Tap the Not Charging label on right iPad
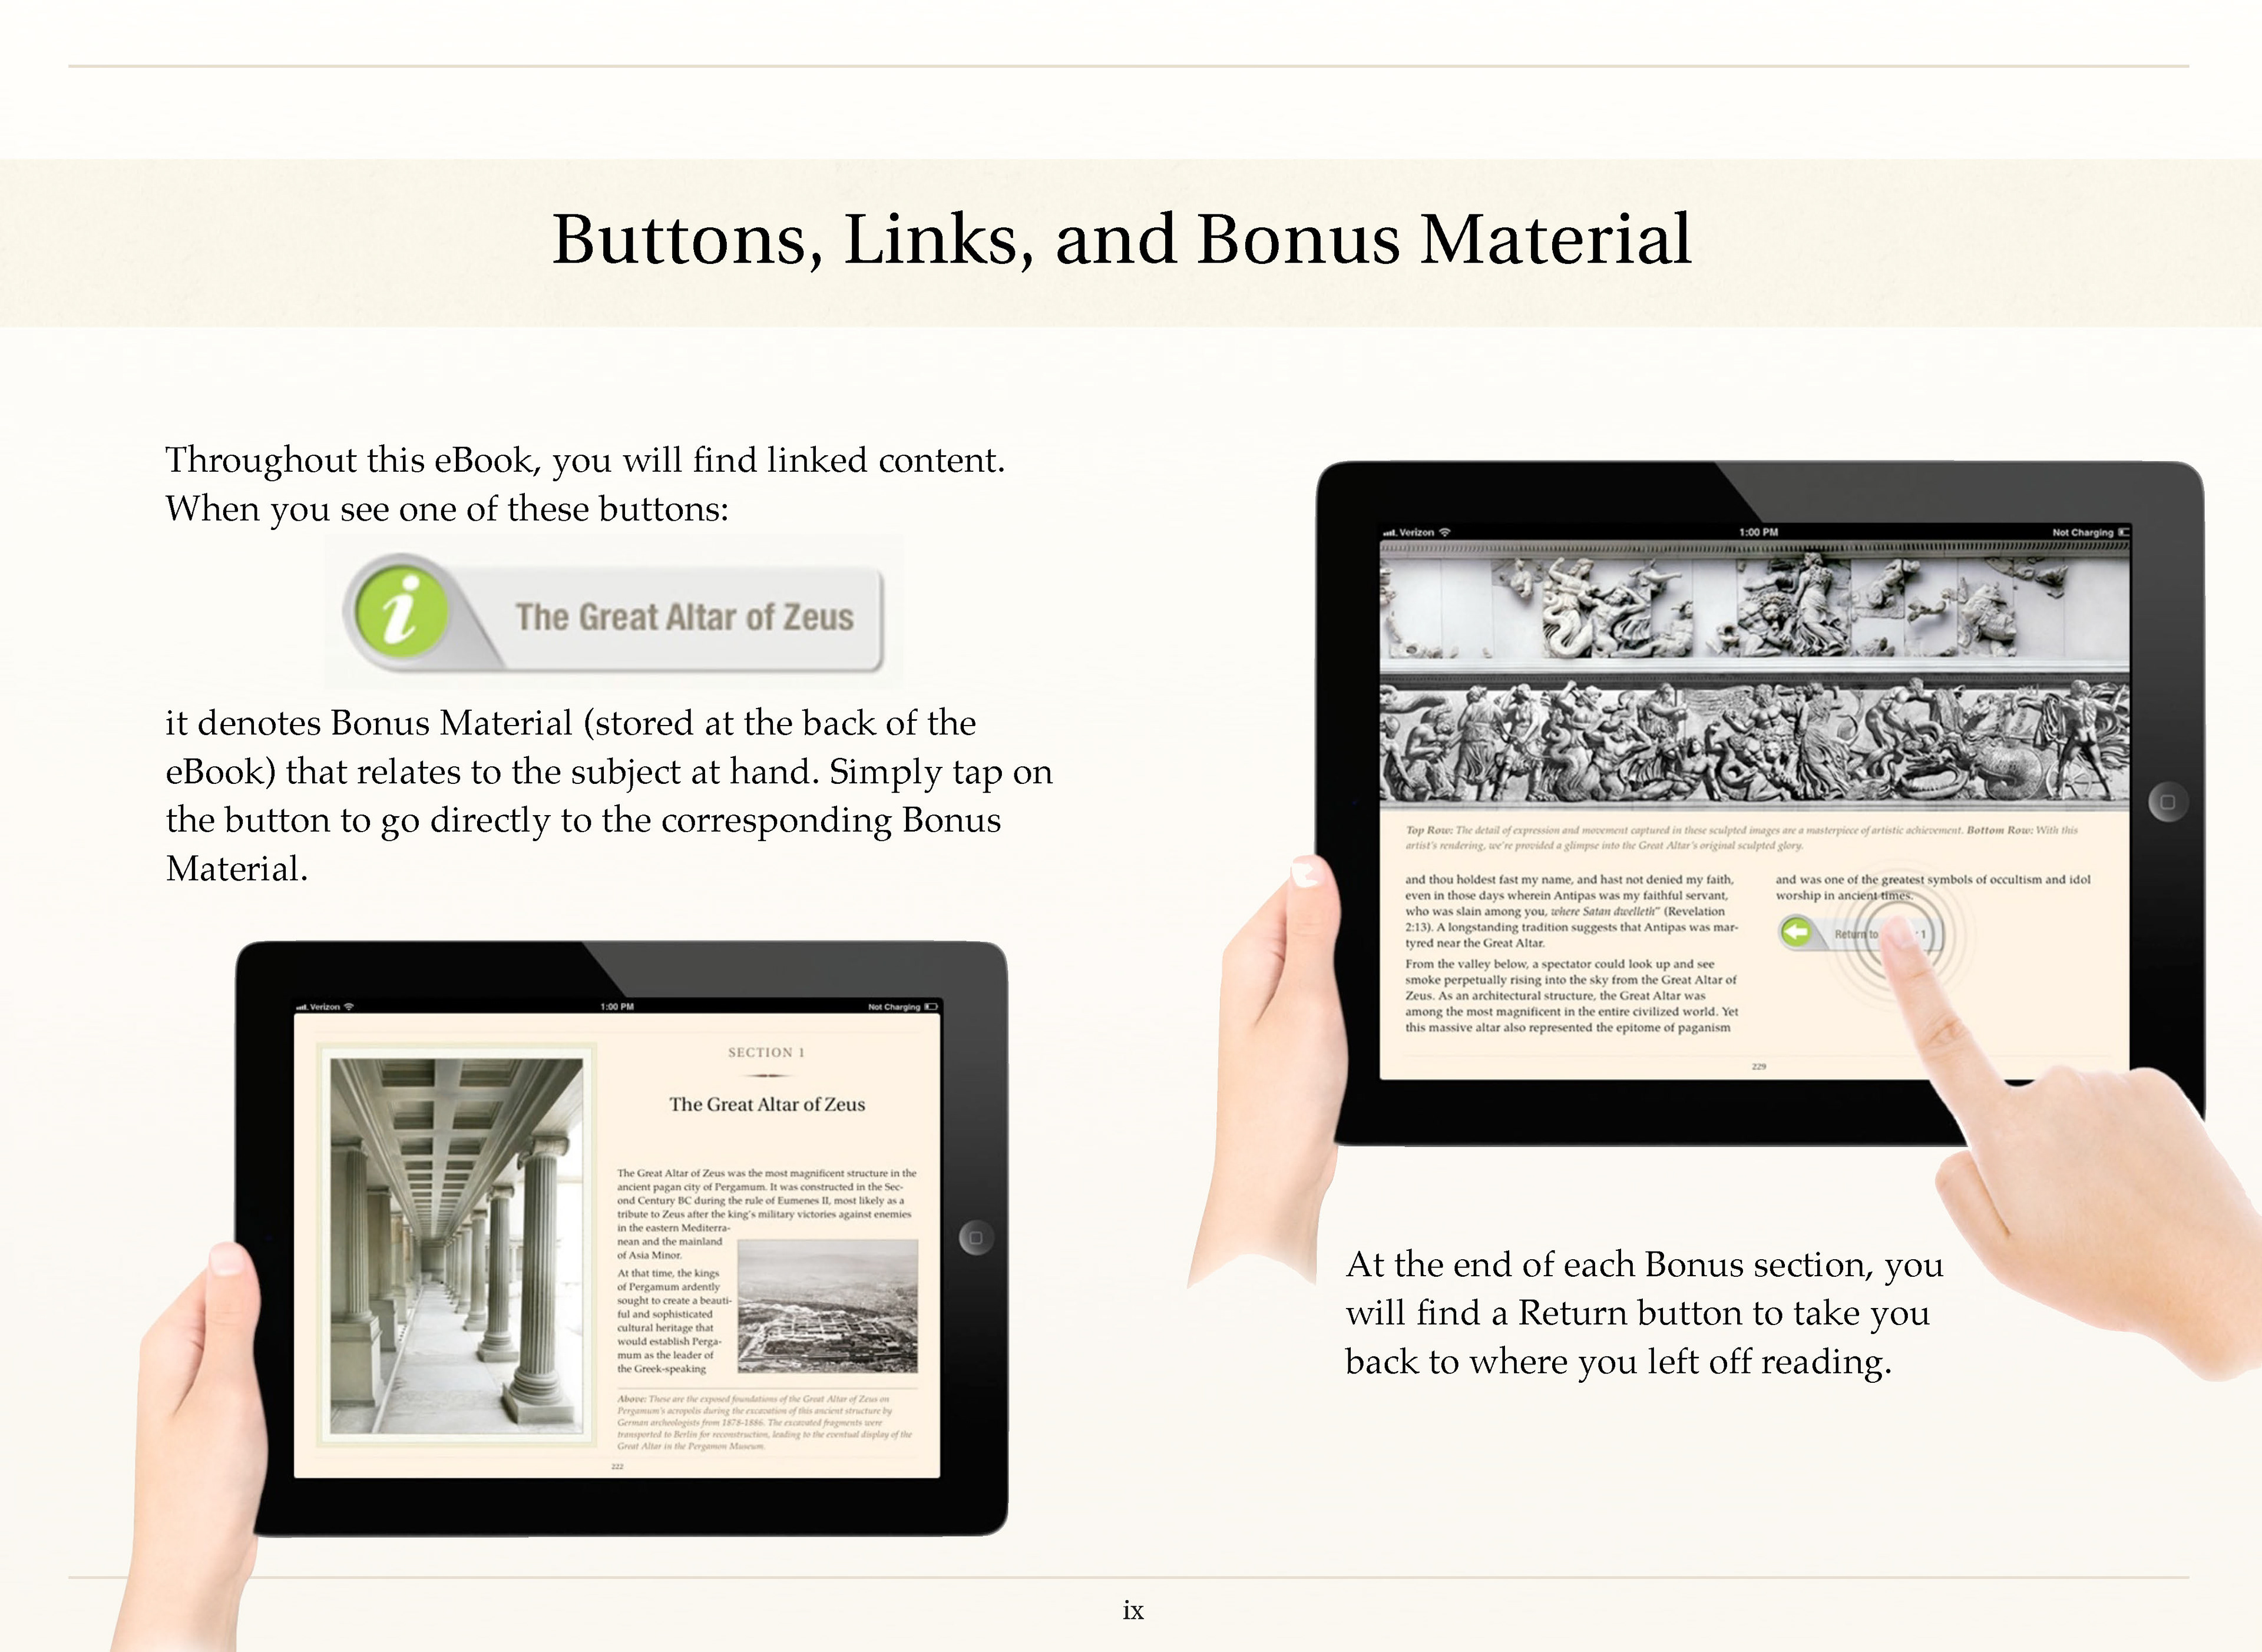 click(x=2082, y=532)
